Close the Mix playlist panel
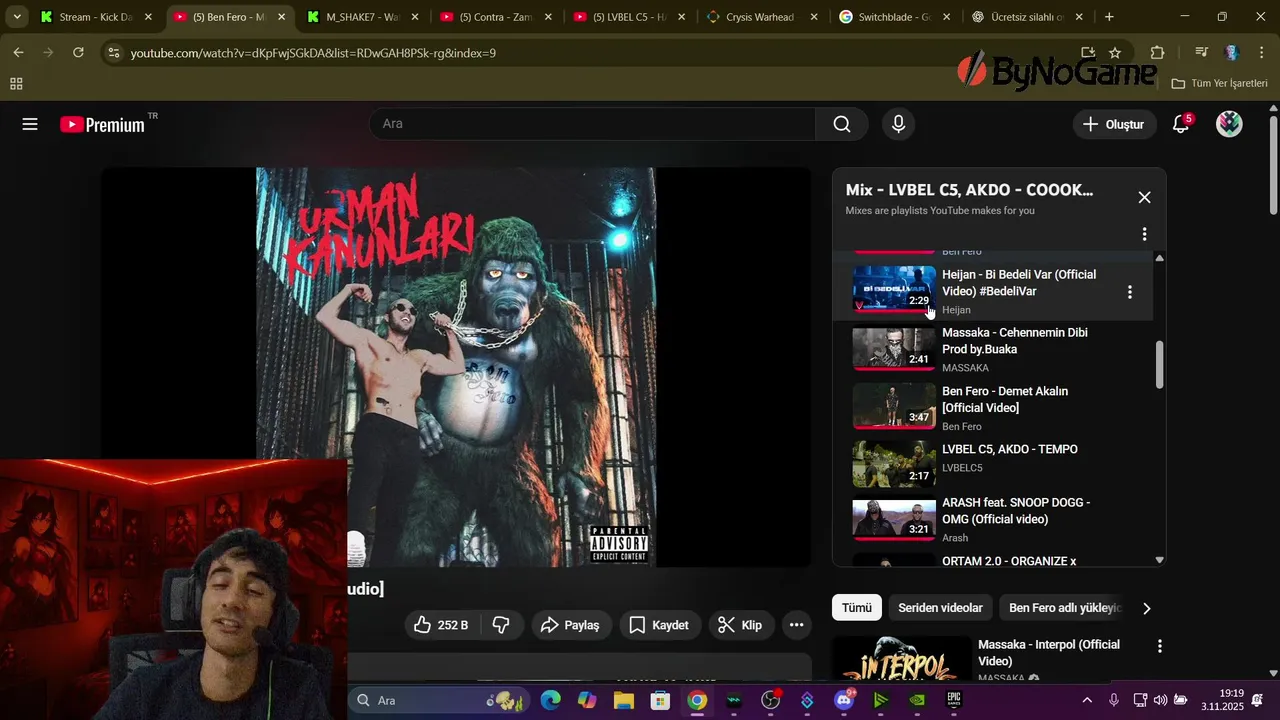Image resolution: width=1280 pixels, height=720 pixels. pos(1144,198)
